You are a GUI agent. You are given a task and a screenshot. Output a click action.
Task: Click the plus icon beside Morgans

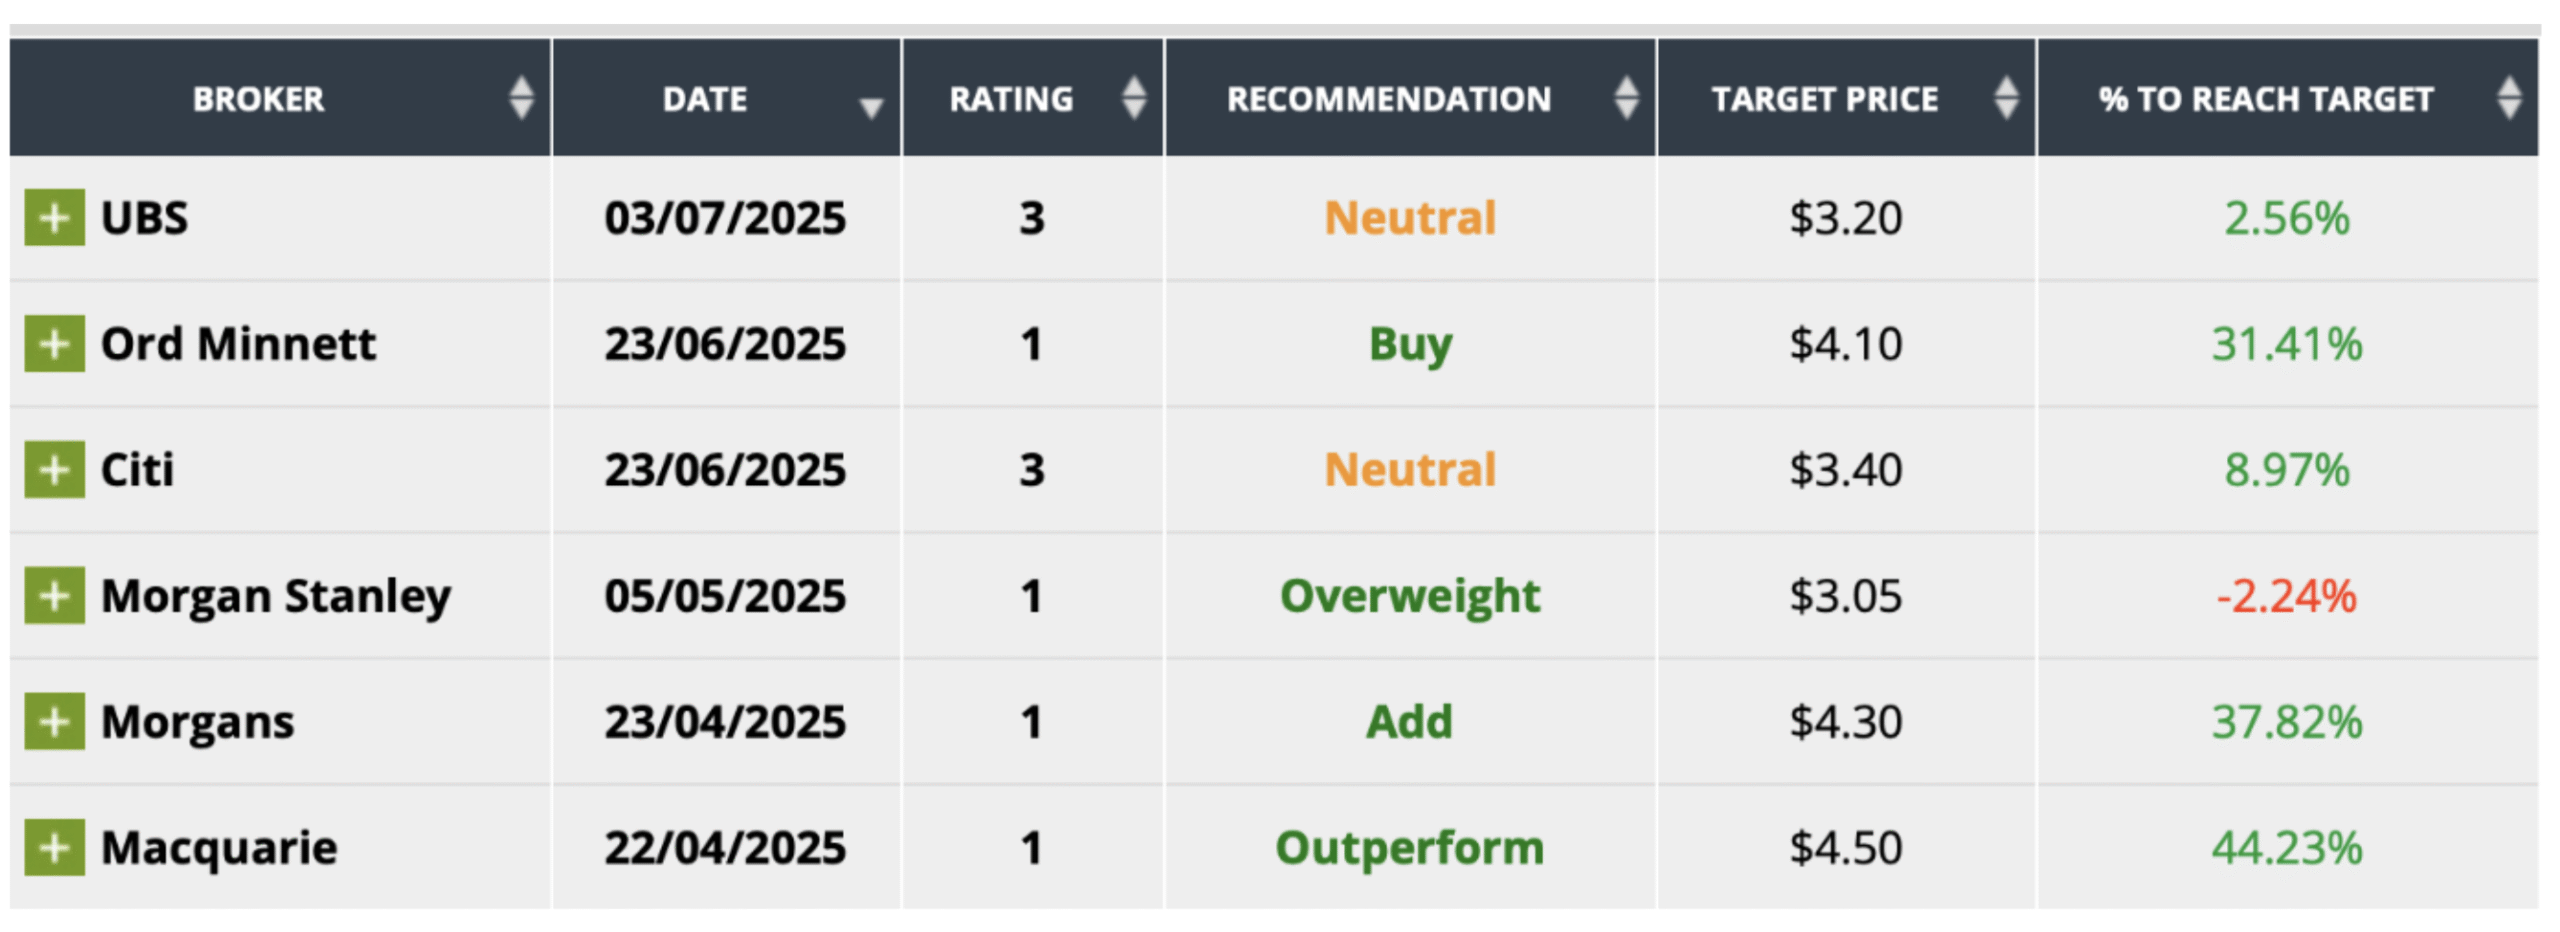[x=54, y=722]
